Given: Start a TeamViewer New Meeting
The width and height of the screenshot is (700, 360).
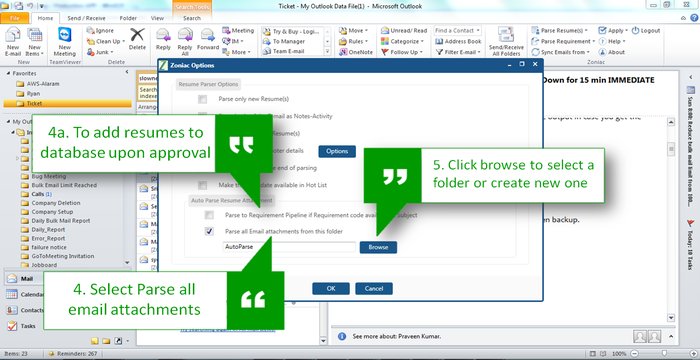Looking at the screenshot, I should coord(65,42).
